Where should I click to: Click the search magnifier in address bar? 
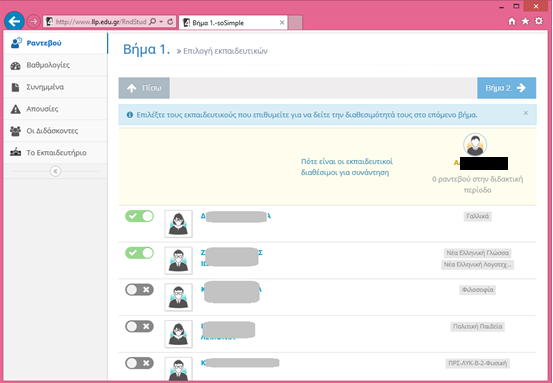(152, 22)
